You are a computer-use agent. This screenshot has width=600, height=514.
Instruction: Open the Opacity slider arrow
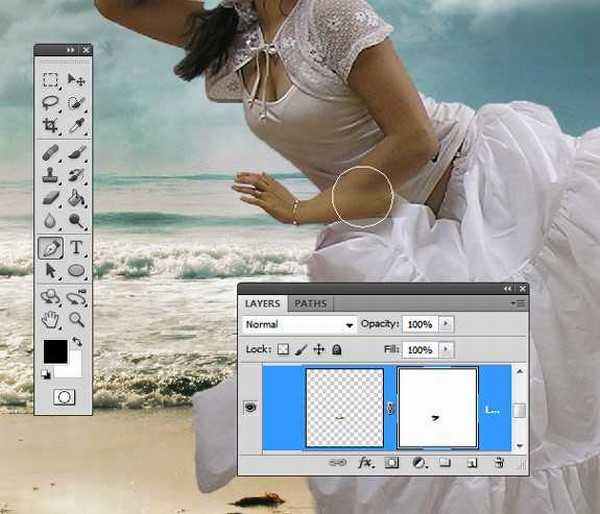pos(446,325)
